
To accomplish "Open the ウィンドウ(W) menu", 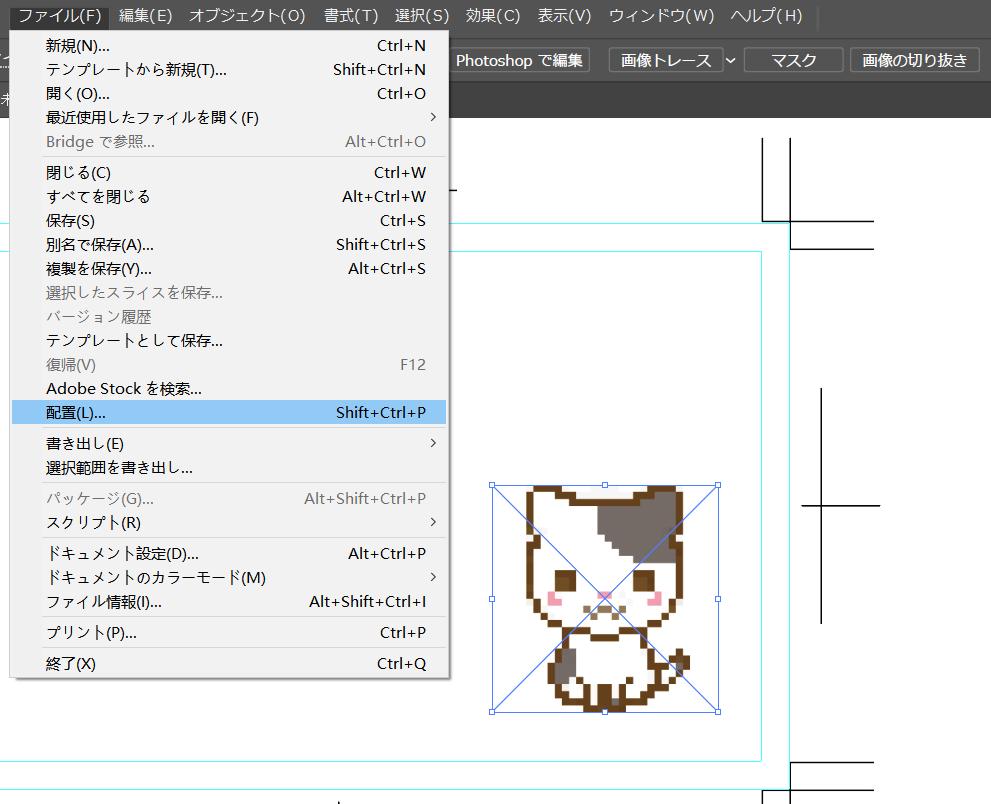I will (x=661, y=16).
